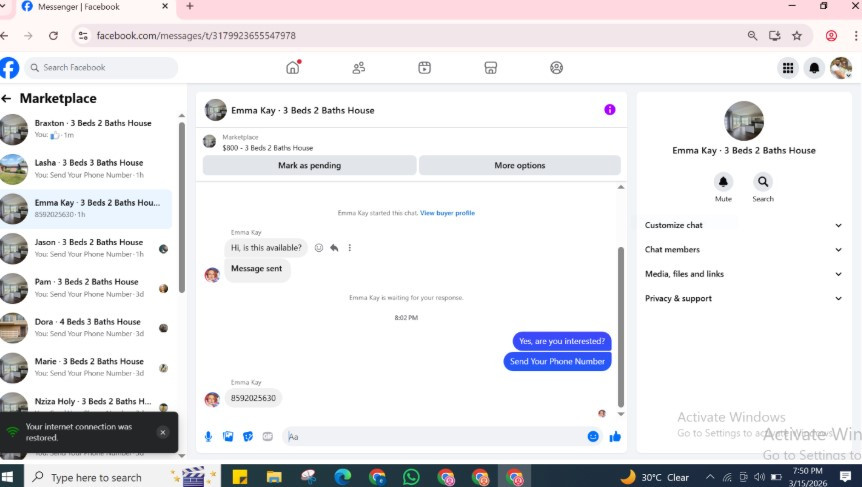This screenshot has height=487, width=862.
Task: Reload the page with the browser refresh button
Action: point(53,36)
